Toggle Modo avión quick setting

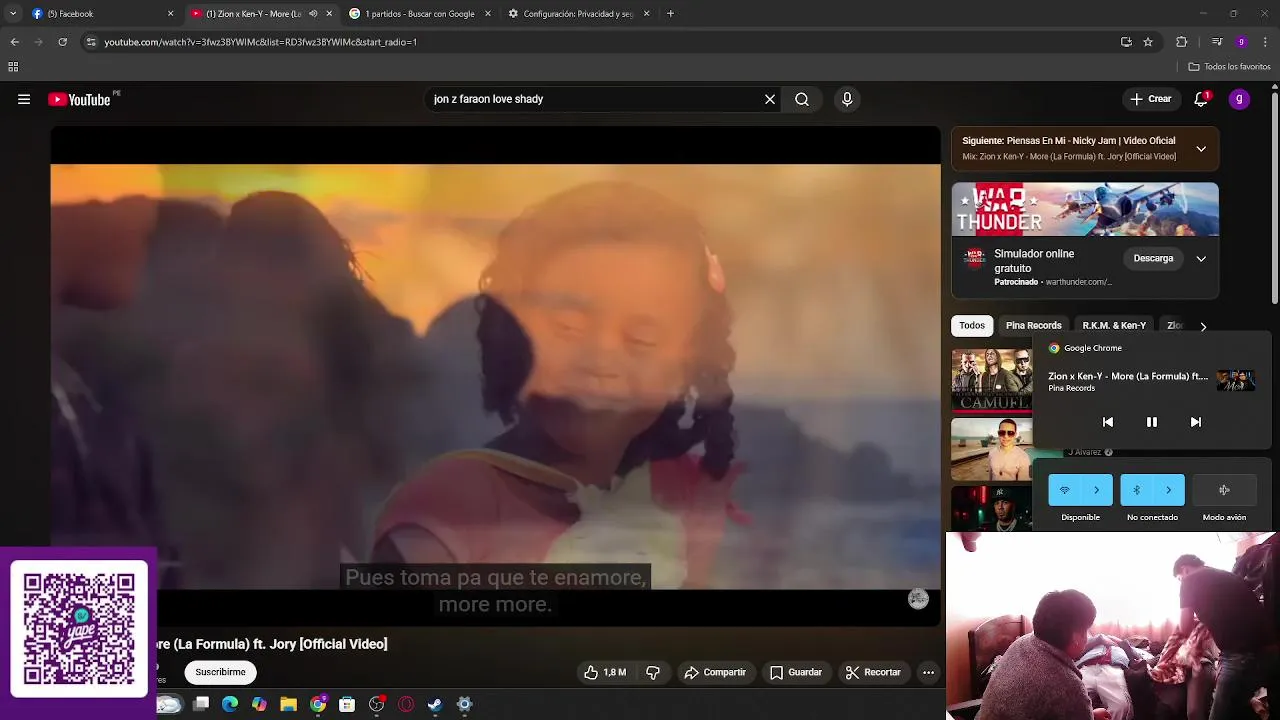point(1224,490)
